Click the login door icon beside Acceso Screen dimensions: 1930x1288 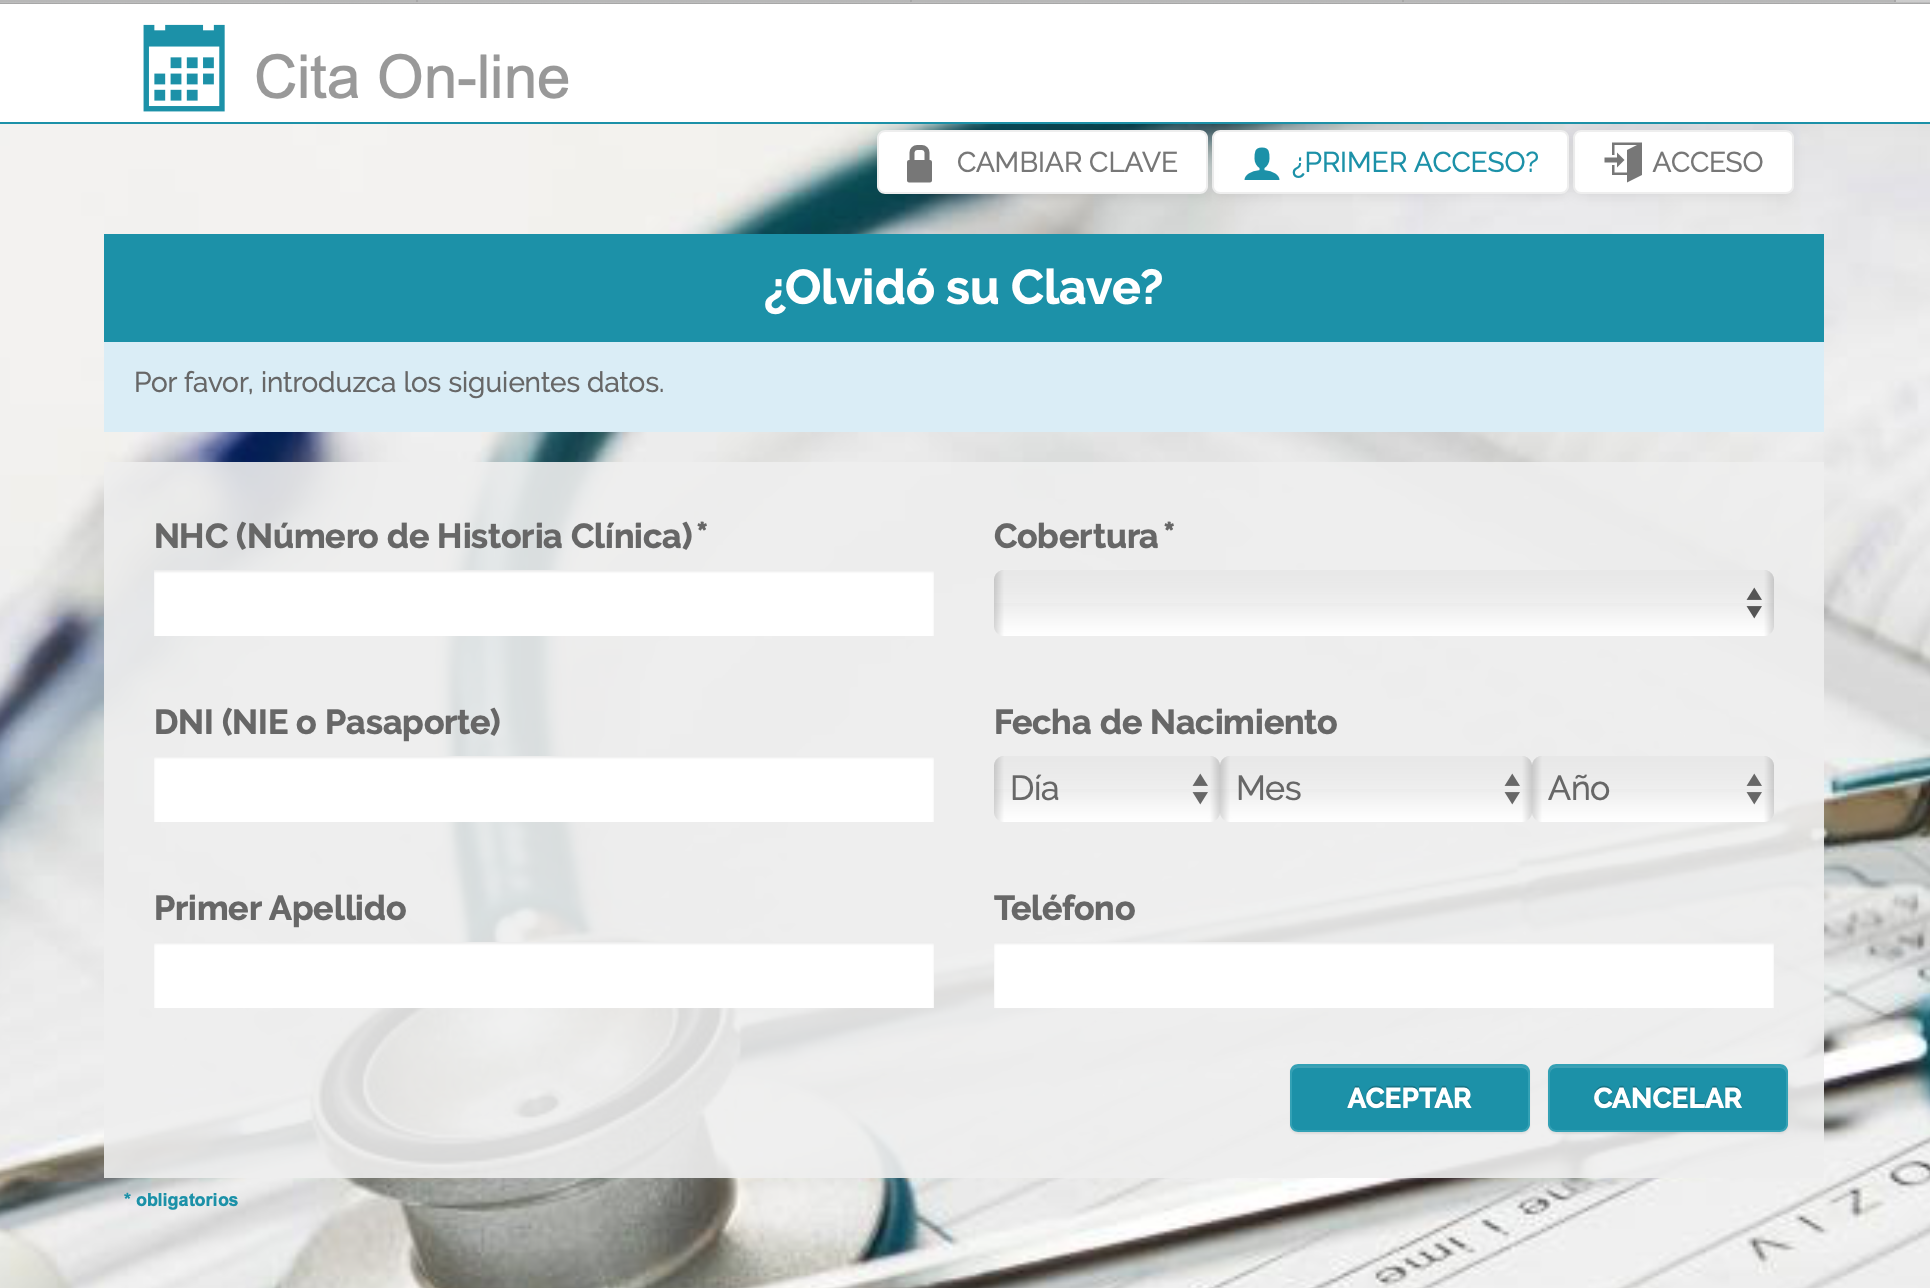click(x=1623, y=162)
